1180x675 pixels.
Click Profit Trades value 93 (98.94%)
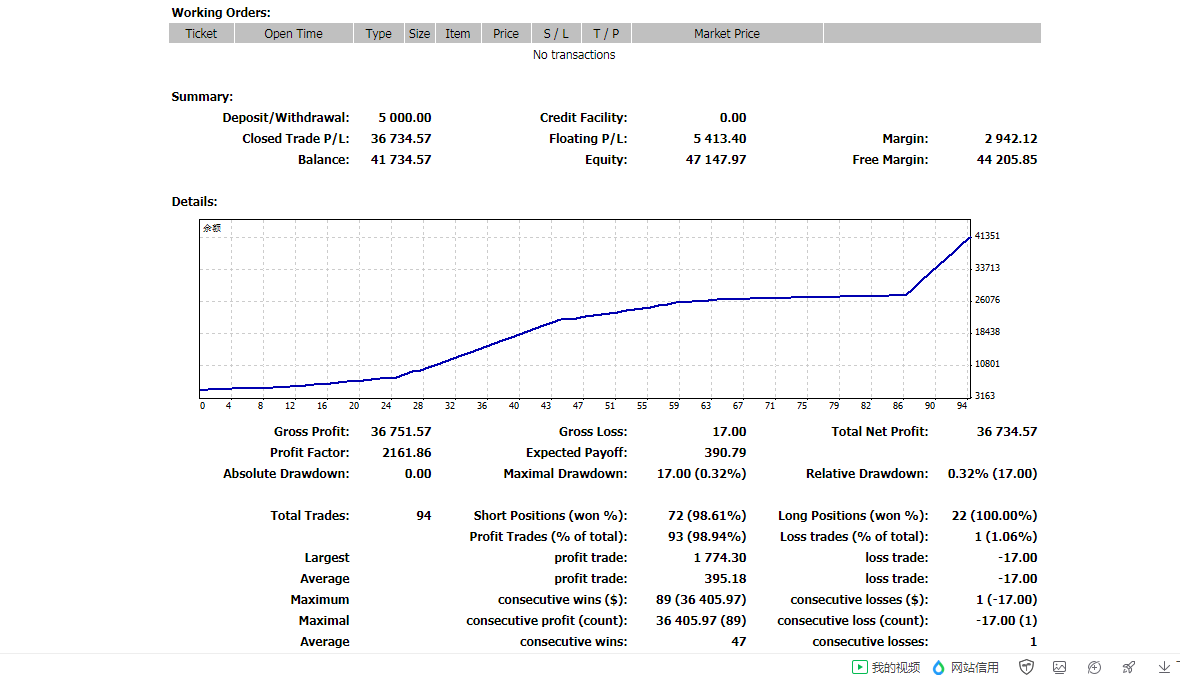[707, 537]
